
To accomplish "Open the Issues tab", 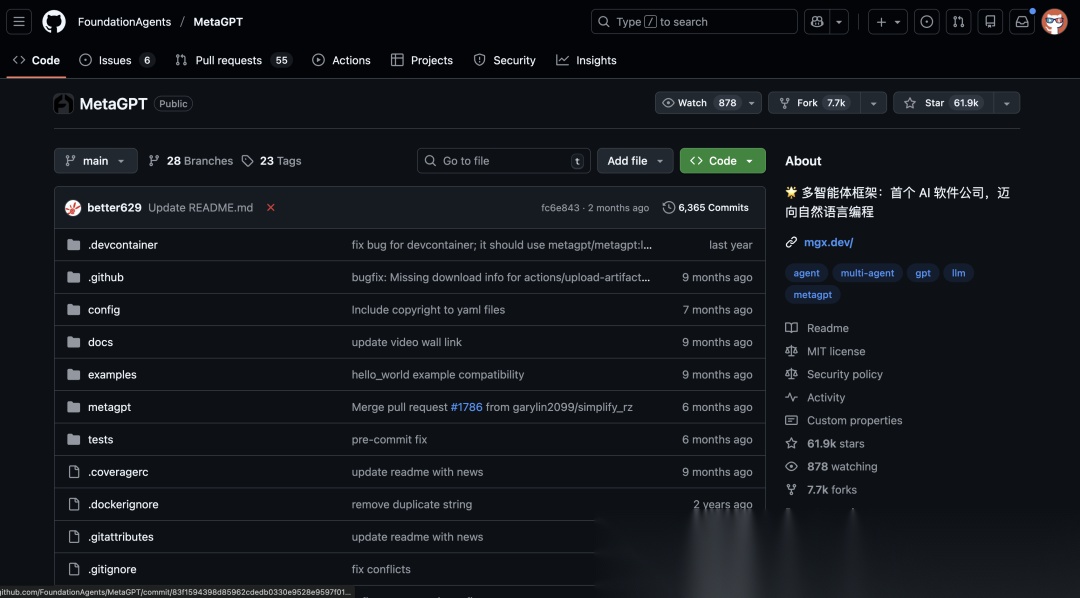I will tap(116, 60).
